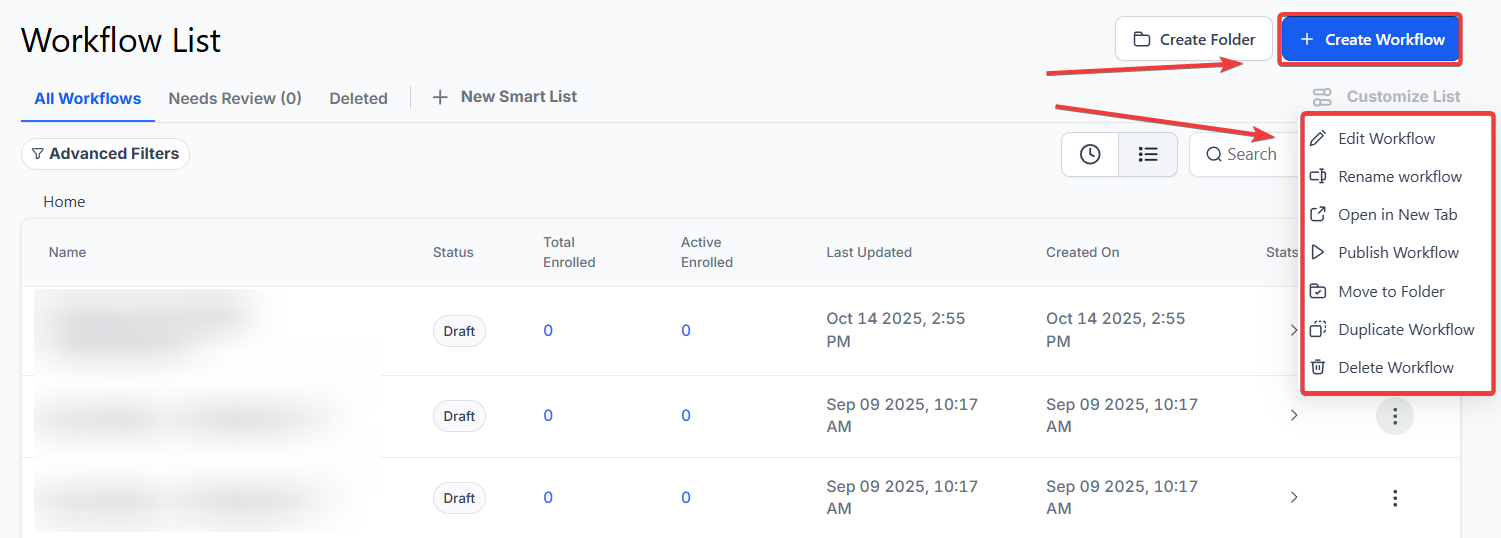The height and width of the screenshot is (538, 1501).
Task: Open three-dot menu on second Sep 09 row
Action: tap(1395, 415)
